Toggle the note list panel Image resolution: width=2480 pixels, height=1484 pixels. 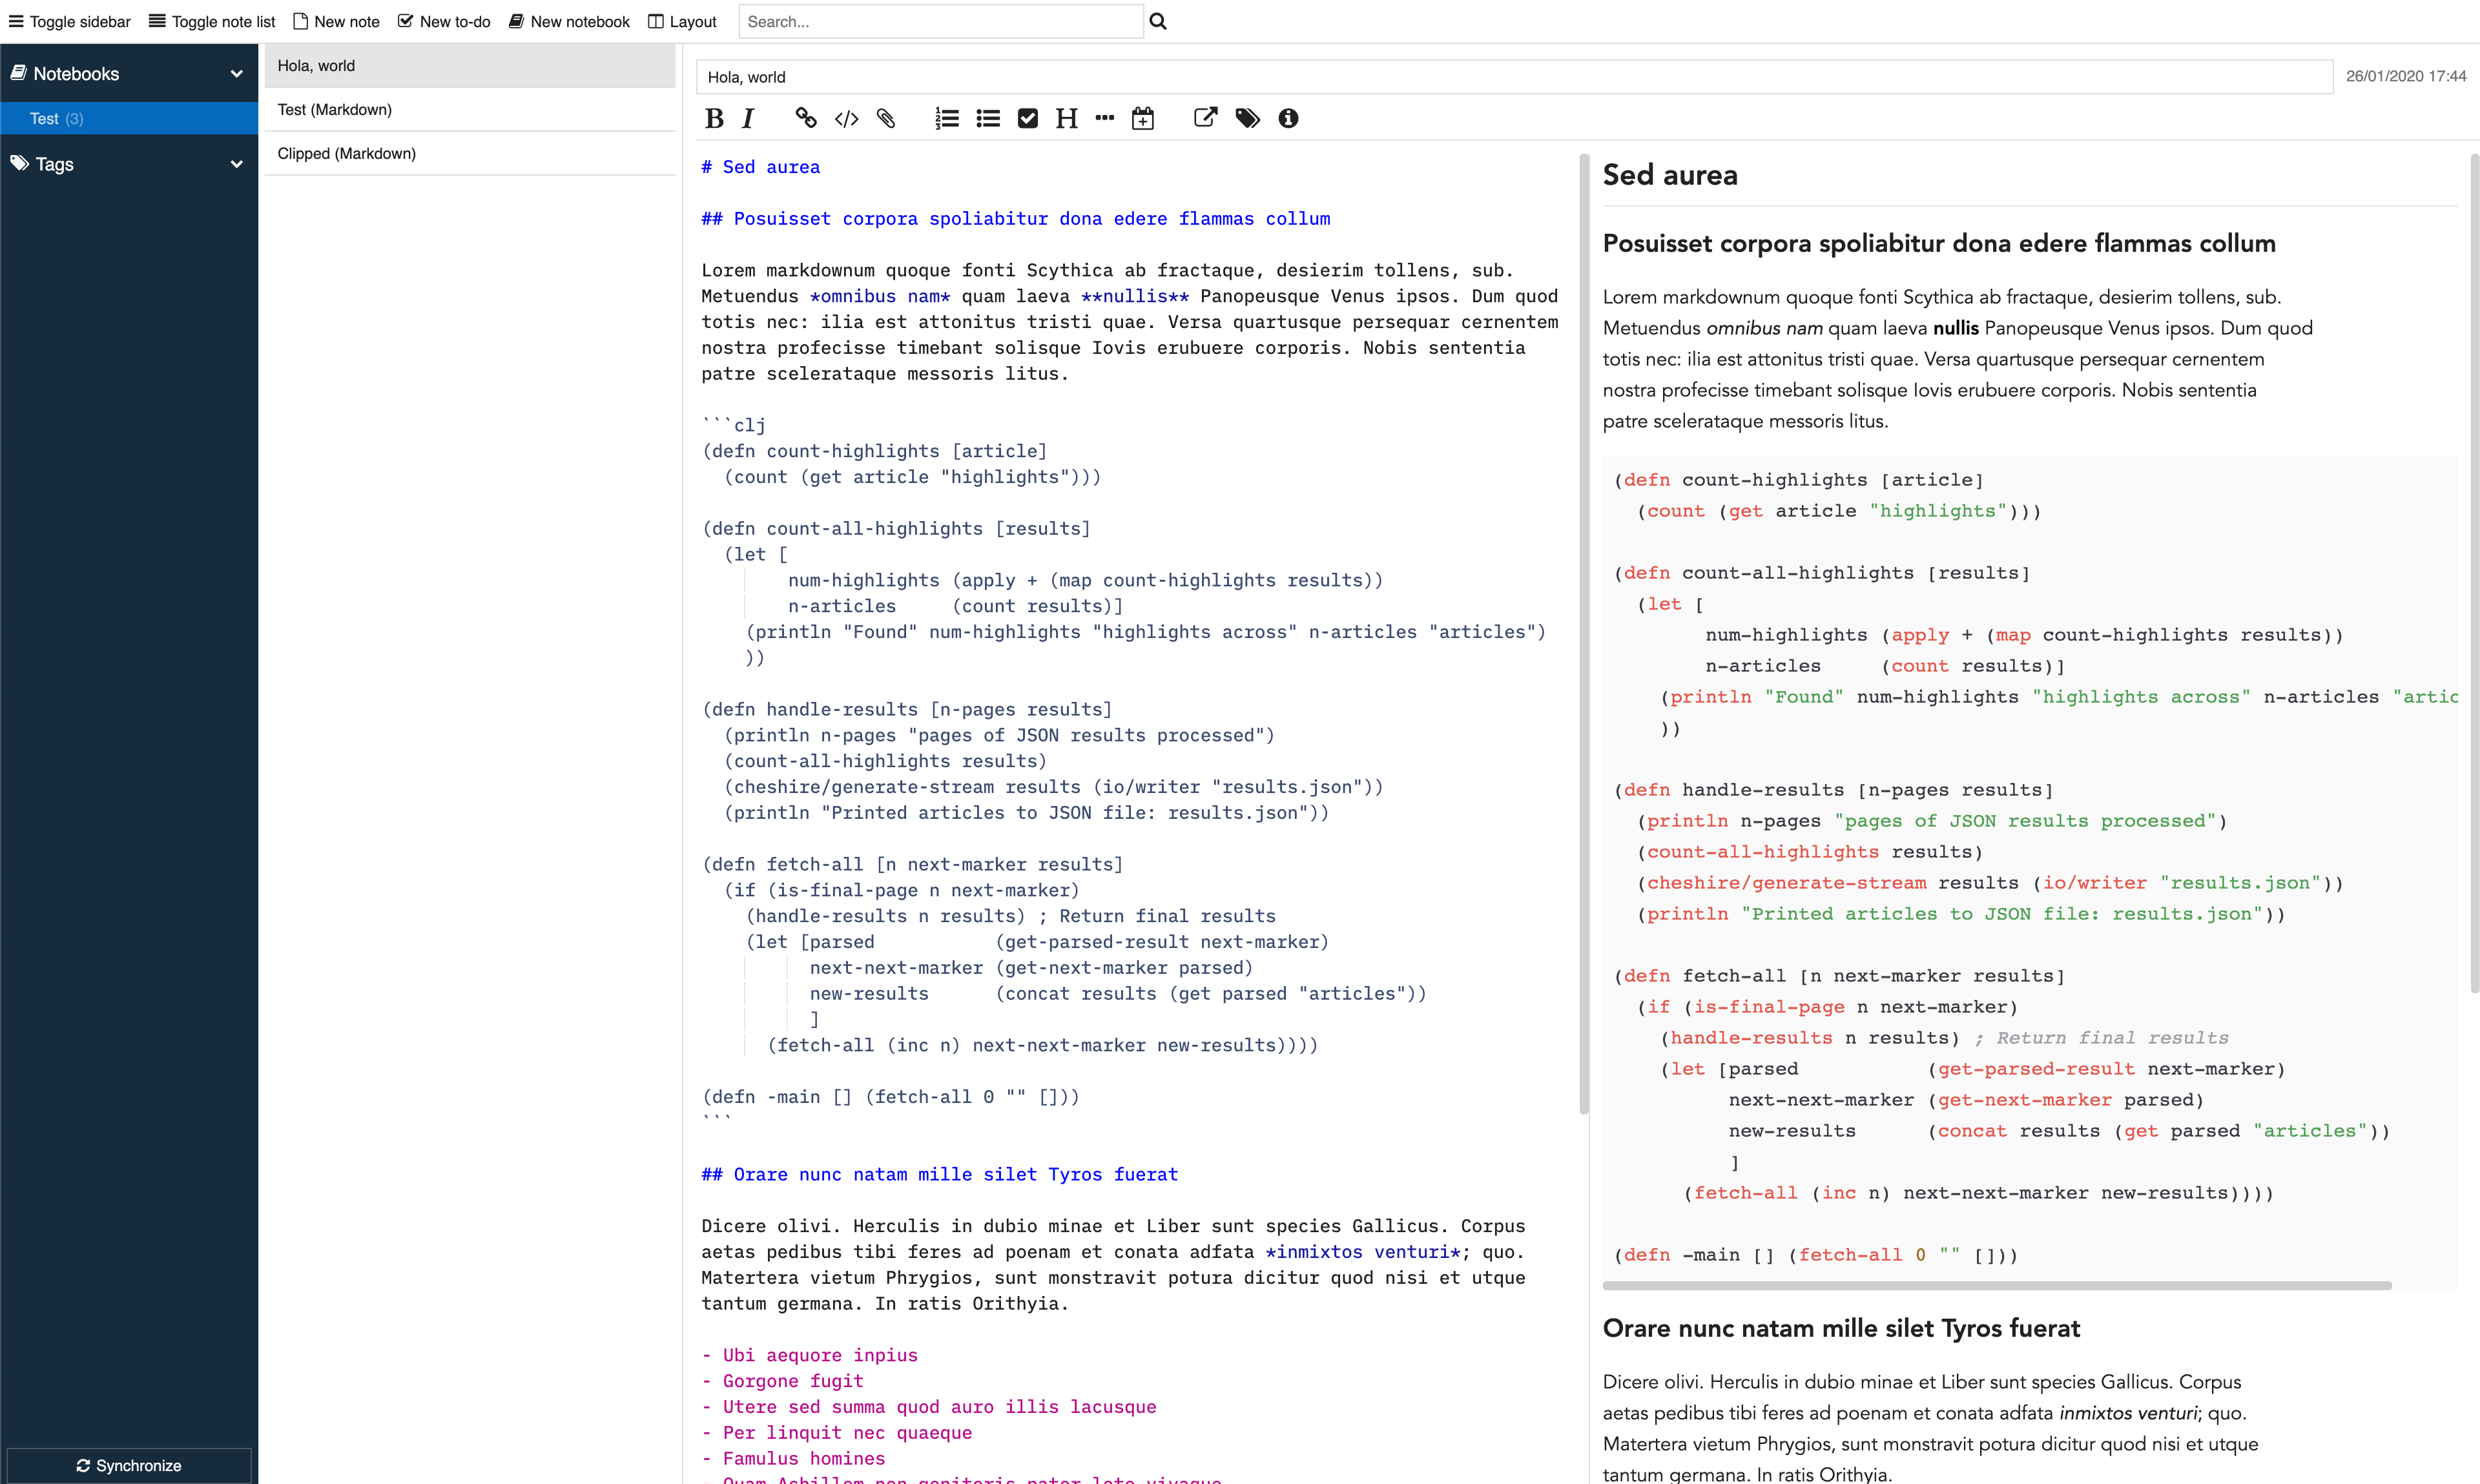[212, 21]
